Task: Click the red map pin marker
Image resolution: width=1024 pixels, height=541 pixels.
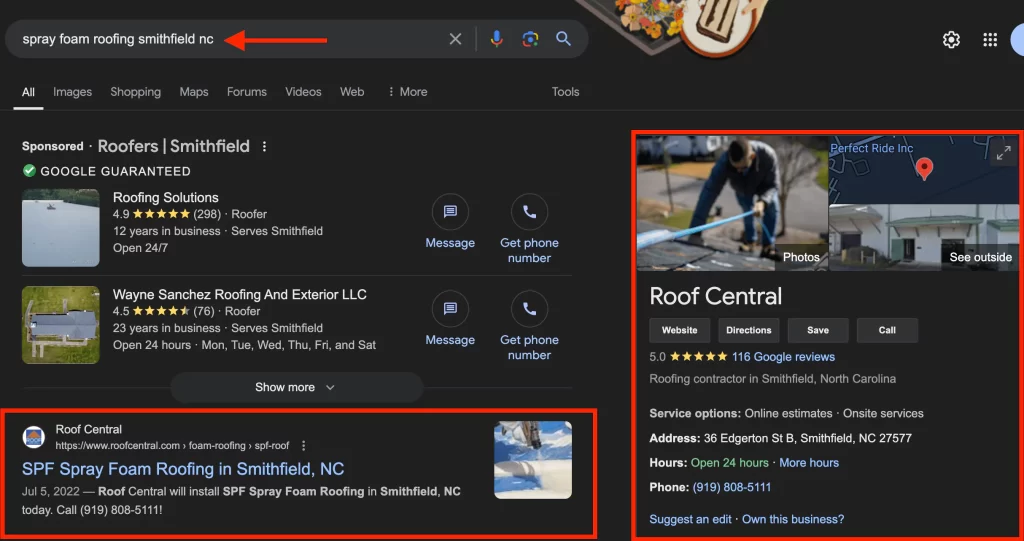Action: [x=923, y=169]
